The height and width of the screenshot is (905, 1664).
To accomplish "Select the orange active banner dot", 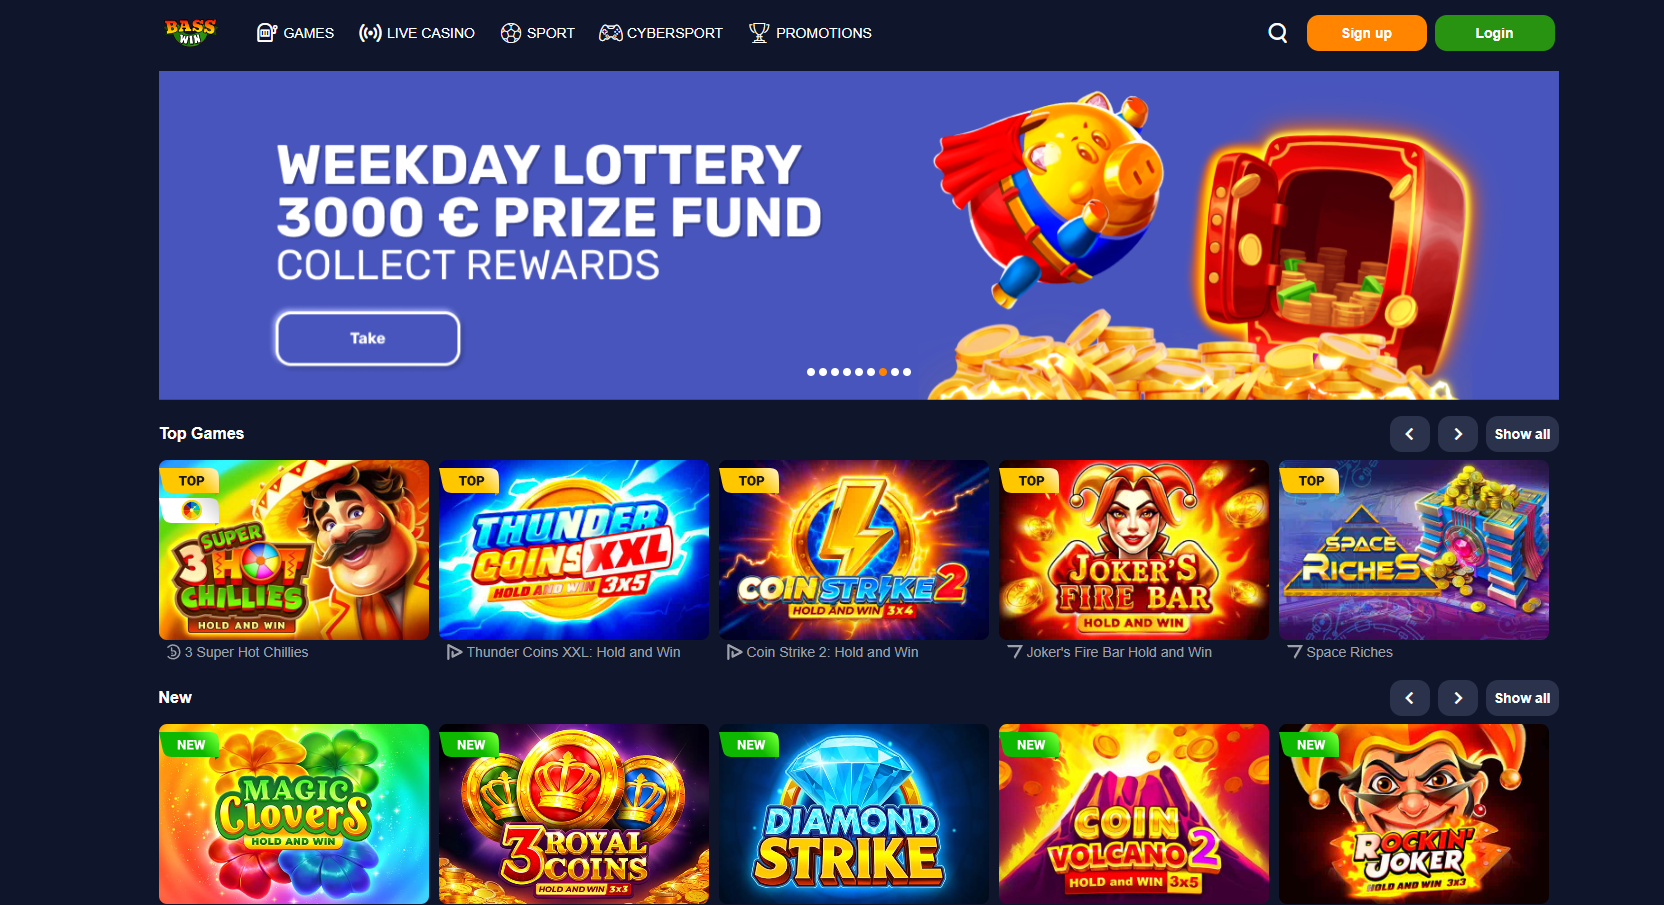I will point(883,372).
